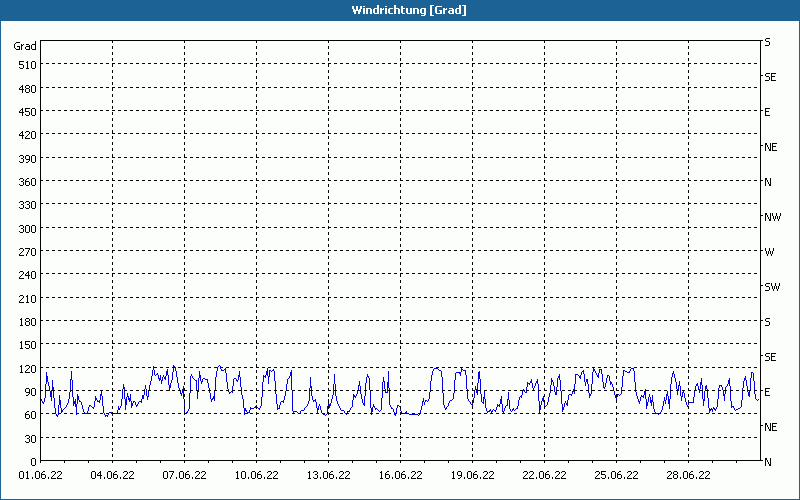Click the 270 degree label
The width and height of the screenshot is (800, 500).
(27, 252)
